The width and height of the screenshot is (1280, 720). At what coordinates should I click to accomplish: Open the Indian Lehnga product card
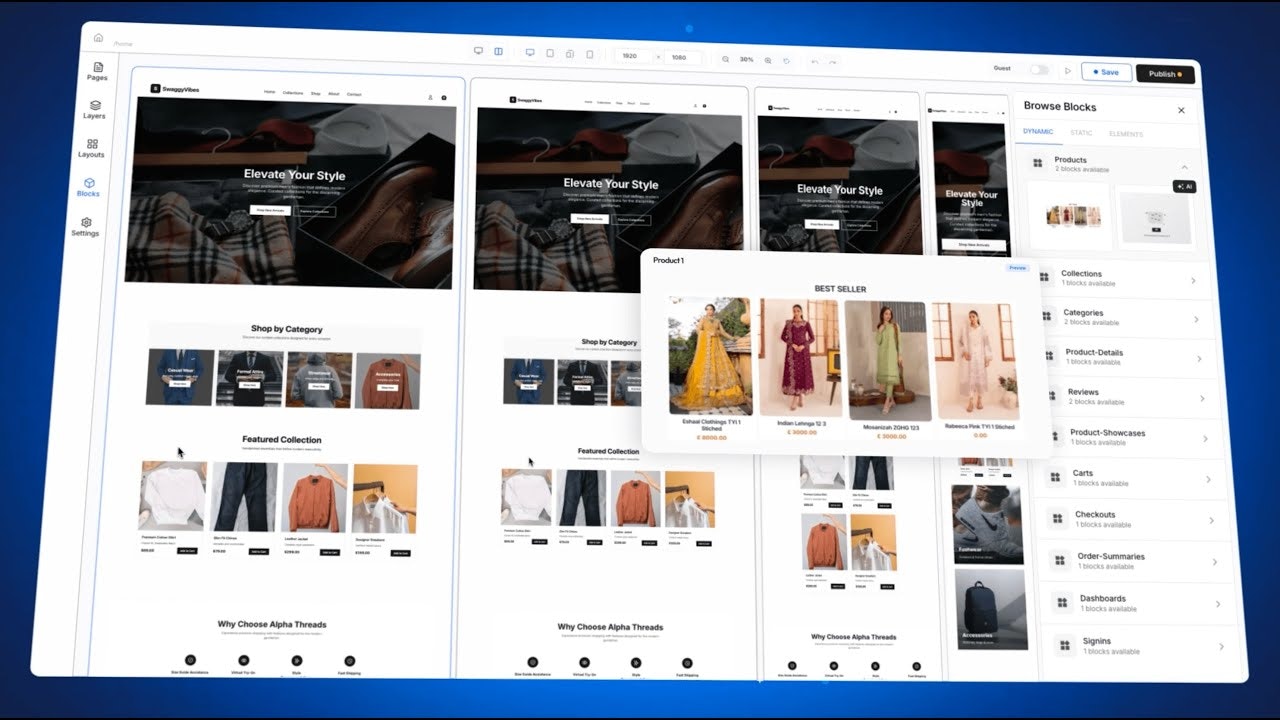click(x=801, y=368)
